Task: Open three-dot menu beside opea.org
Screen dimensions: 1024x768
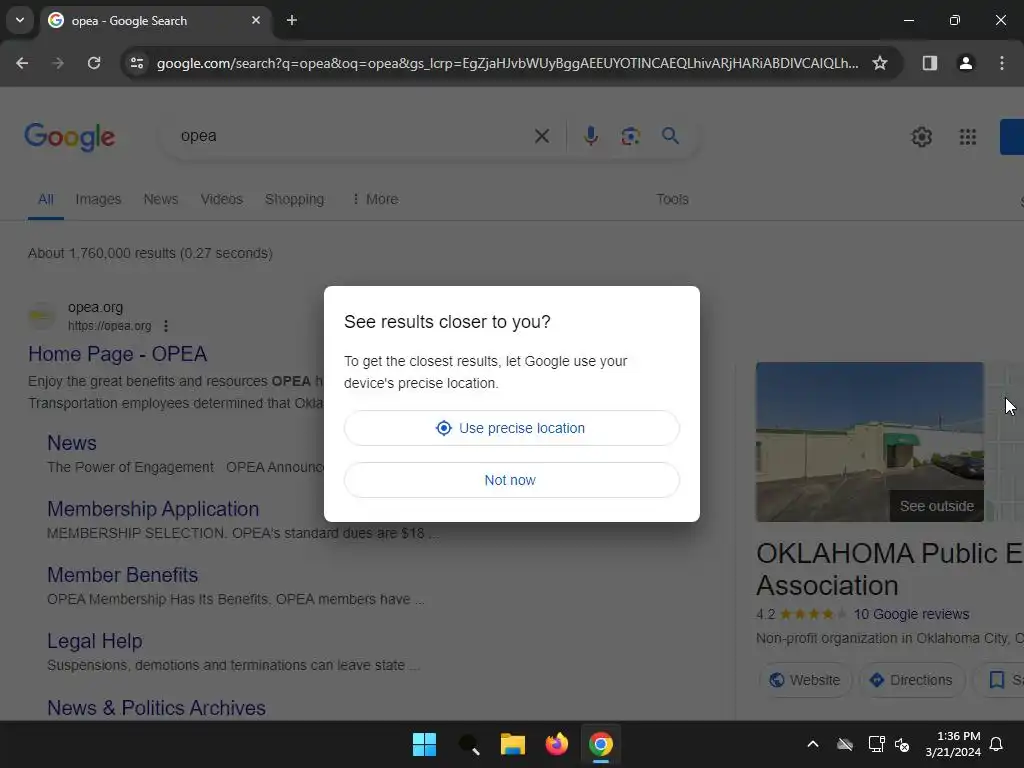Action: [166, 325]
